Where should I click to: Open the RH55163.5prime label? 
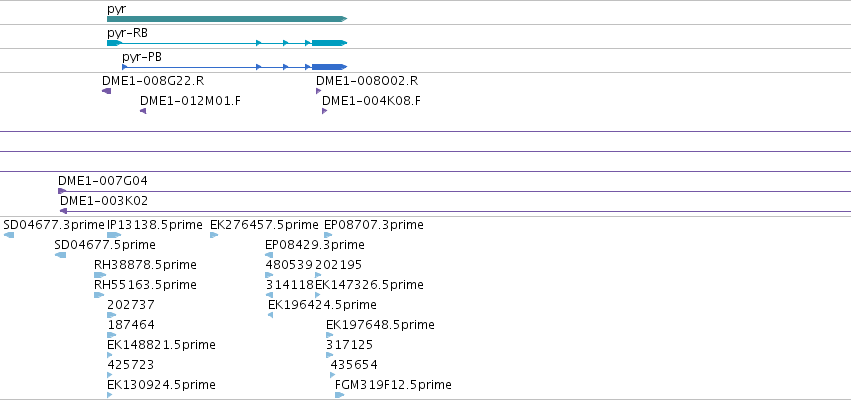[x=145, y=285]
